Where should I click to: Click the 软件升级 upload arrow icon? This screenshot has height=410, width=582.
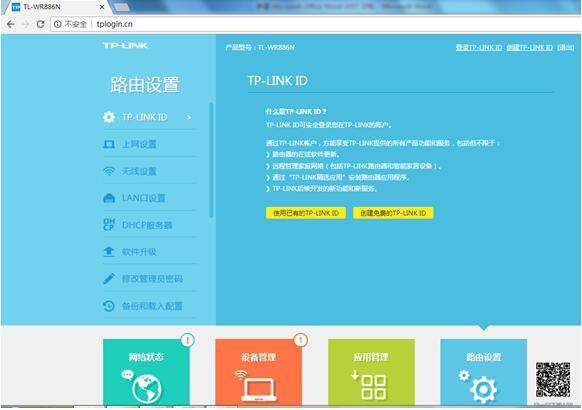point(109,252)
